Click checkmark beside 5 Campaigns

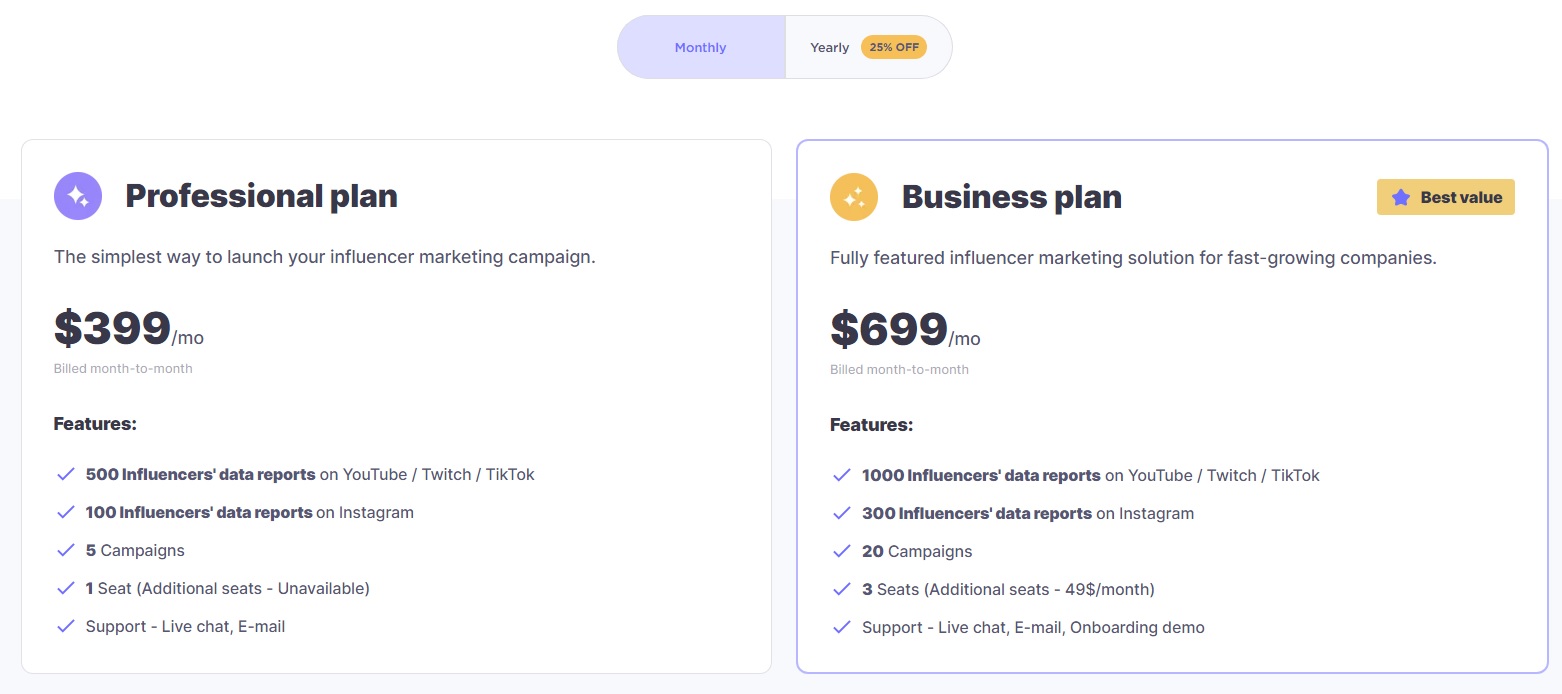pyautogui.click(x=66, y=550)
